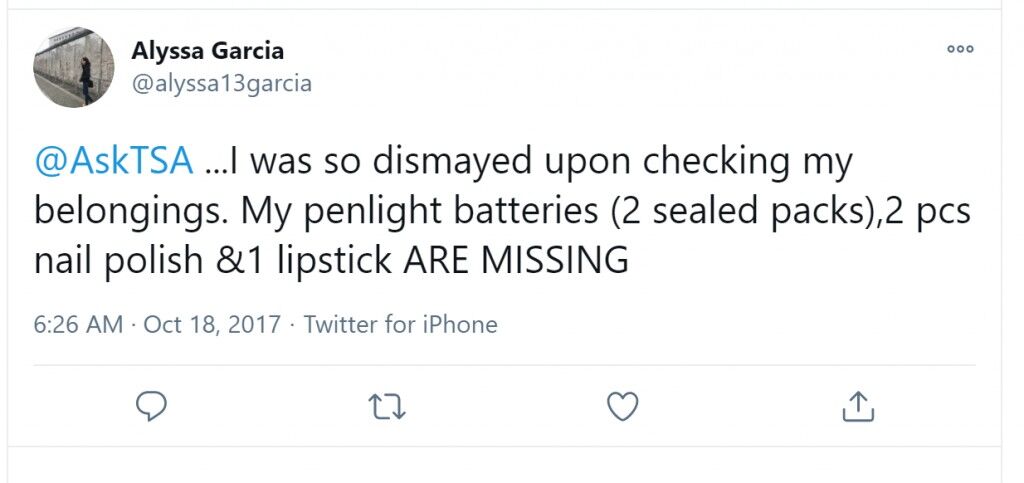Click the Alyssa Garcia display name
The height and width of the screenshot is (483, 1024).
208,51
